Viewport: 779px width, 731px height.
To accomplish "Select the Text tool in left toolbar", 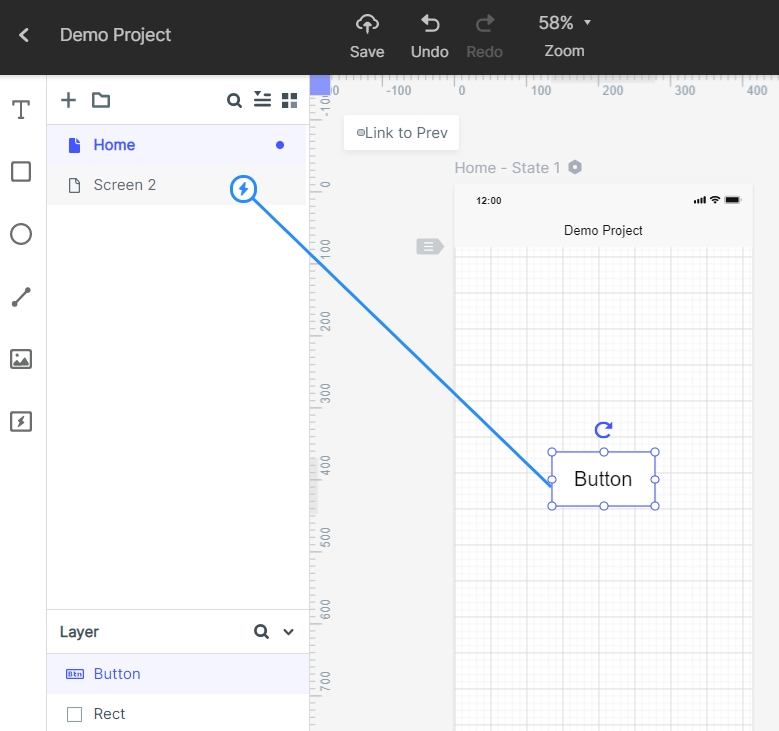I will pos(21,110).
